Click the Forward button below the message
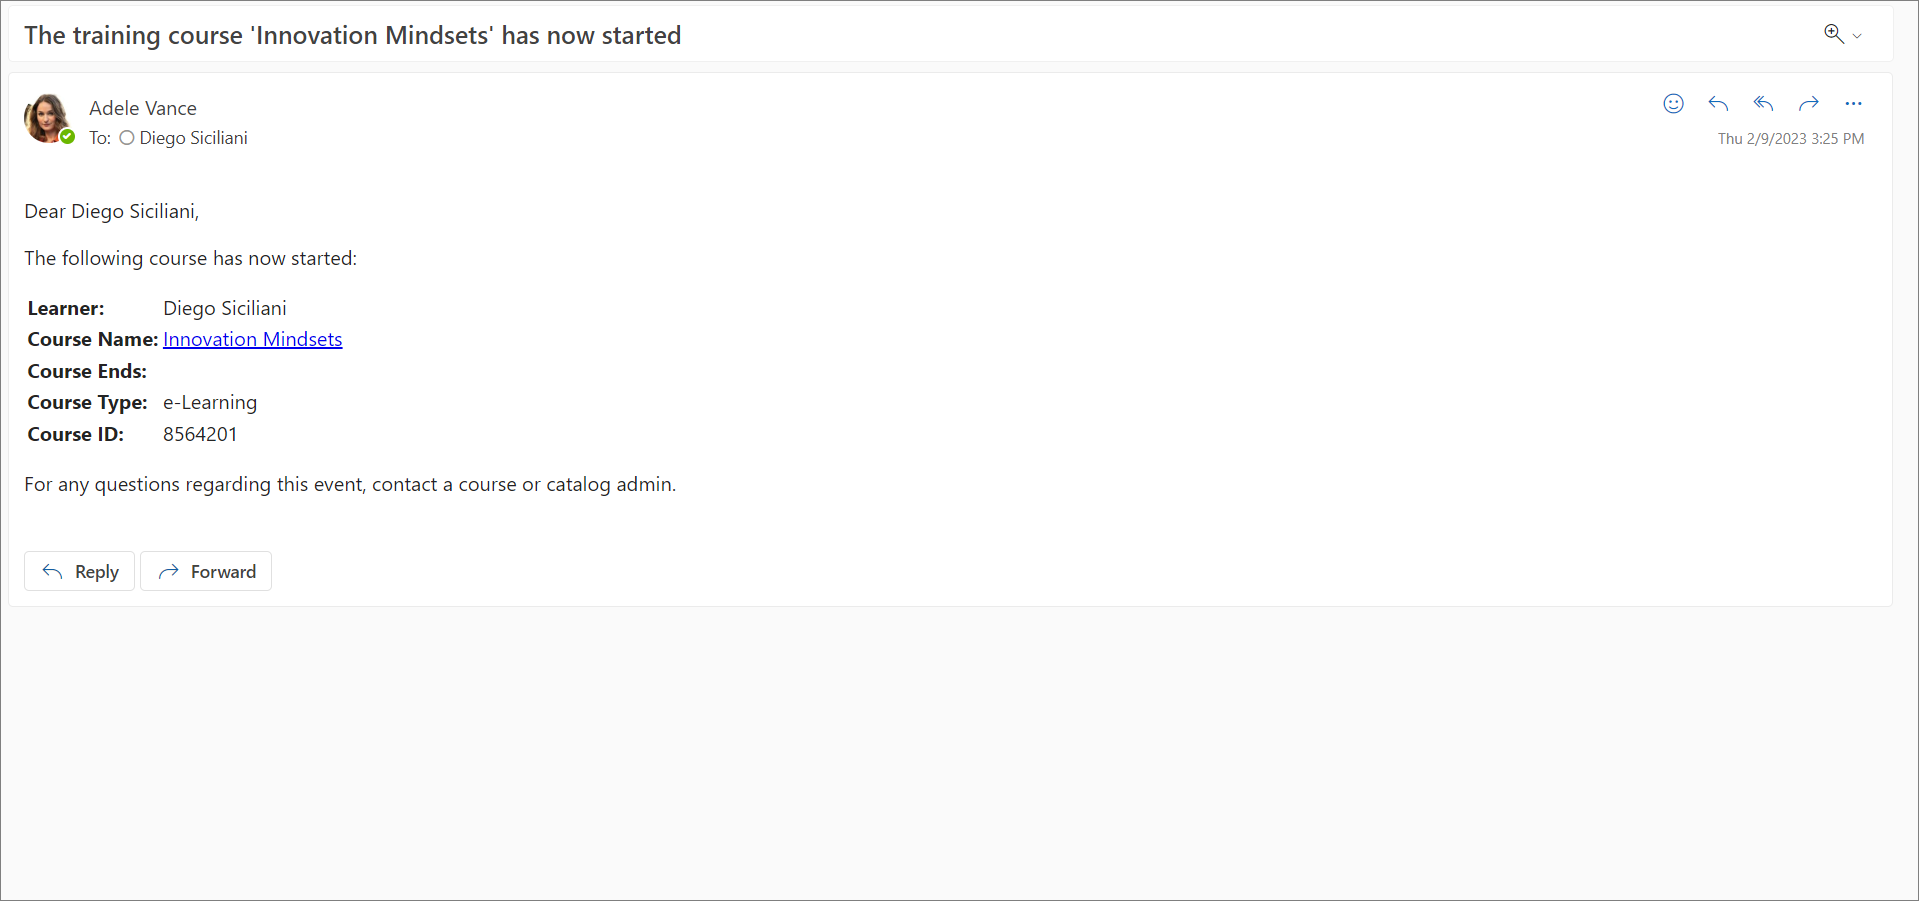The image size is (1919, 901). [206, 571]
